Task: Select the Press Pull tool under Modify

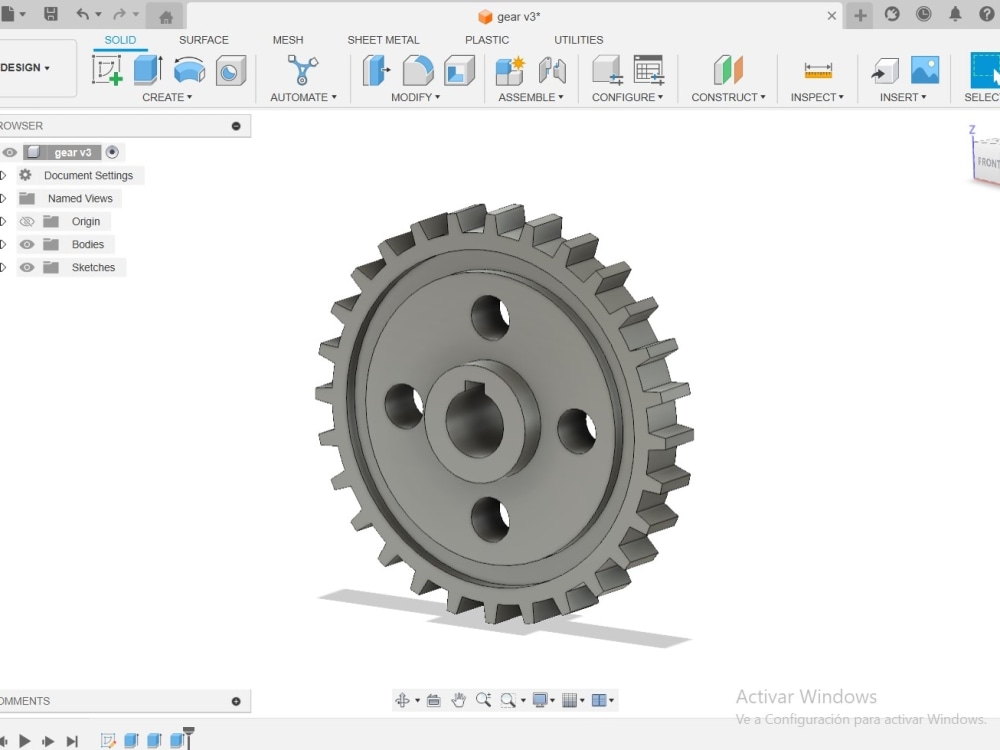Action: [x=377, y=69]
